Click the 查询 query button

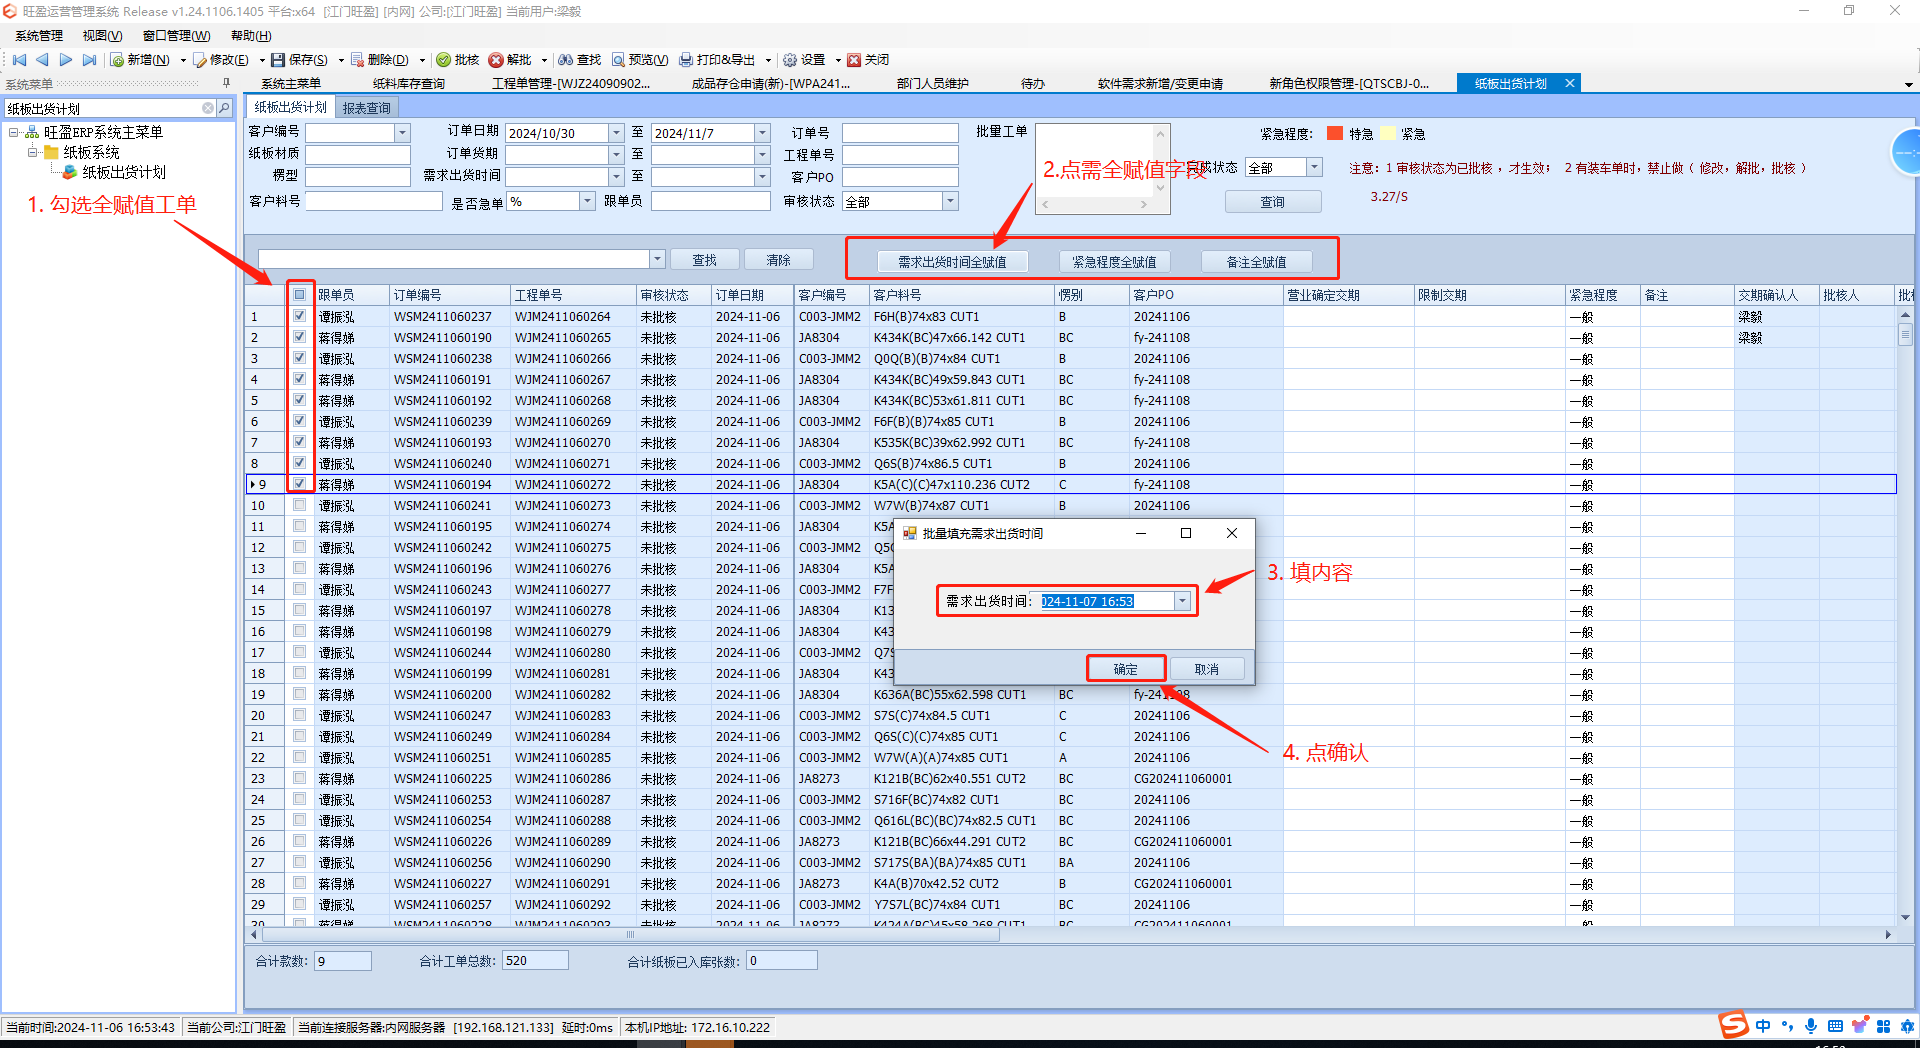coord(1273,202)
